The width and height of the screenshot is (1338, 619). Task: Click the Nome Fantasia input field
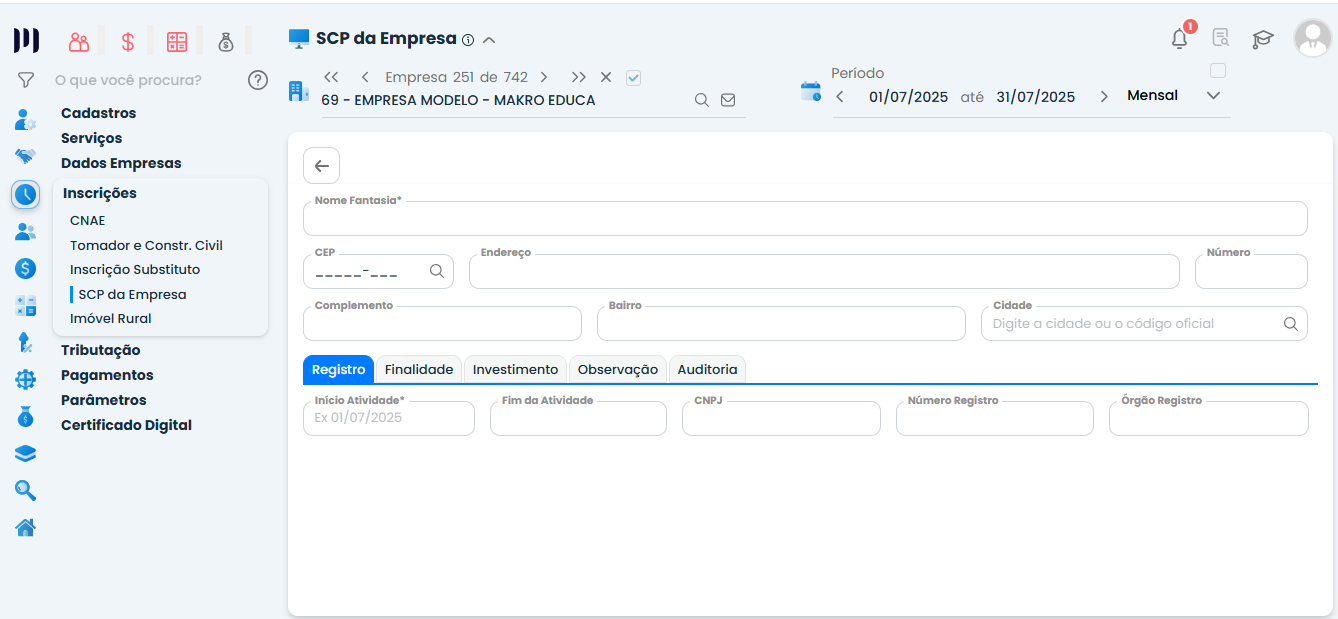(x=804, y=219)
